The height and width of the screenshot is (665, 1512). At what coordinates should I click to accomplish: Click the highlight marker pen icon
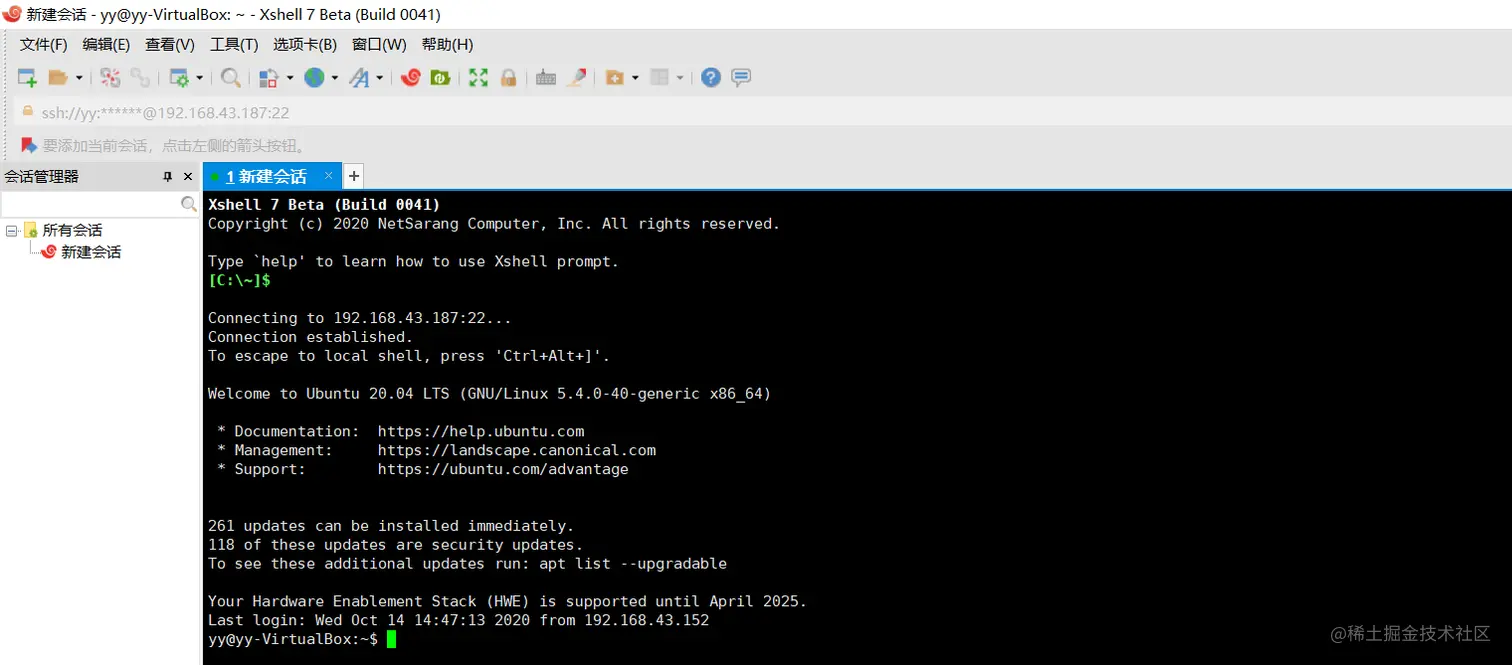576,77
